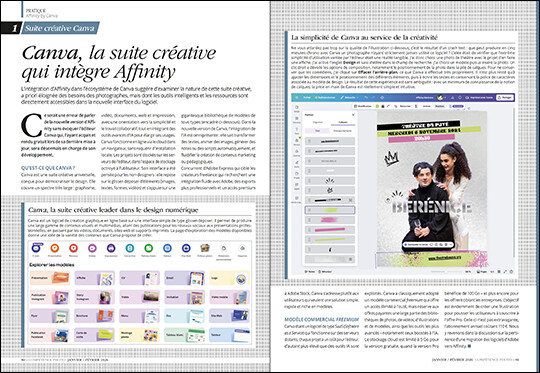Open the Brochure model card
The image size is (540, 373).
pos(94,316)
